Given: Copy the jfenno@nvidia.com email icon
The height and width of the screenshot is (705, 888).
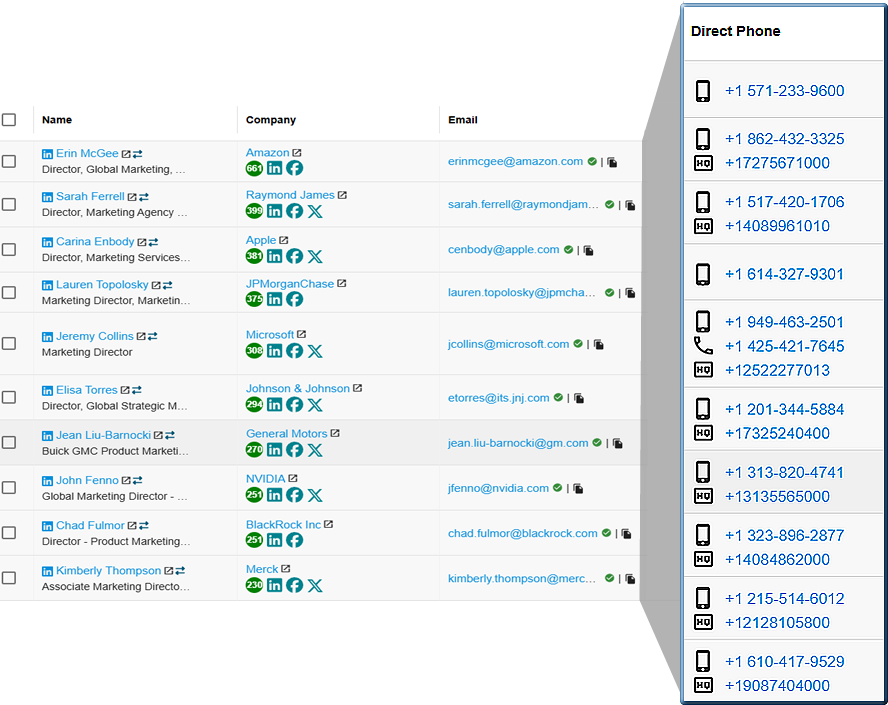Looking at the screenshot, I should pyautogui.click(x=578, y=489).
